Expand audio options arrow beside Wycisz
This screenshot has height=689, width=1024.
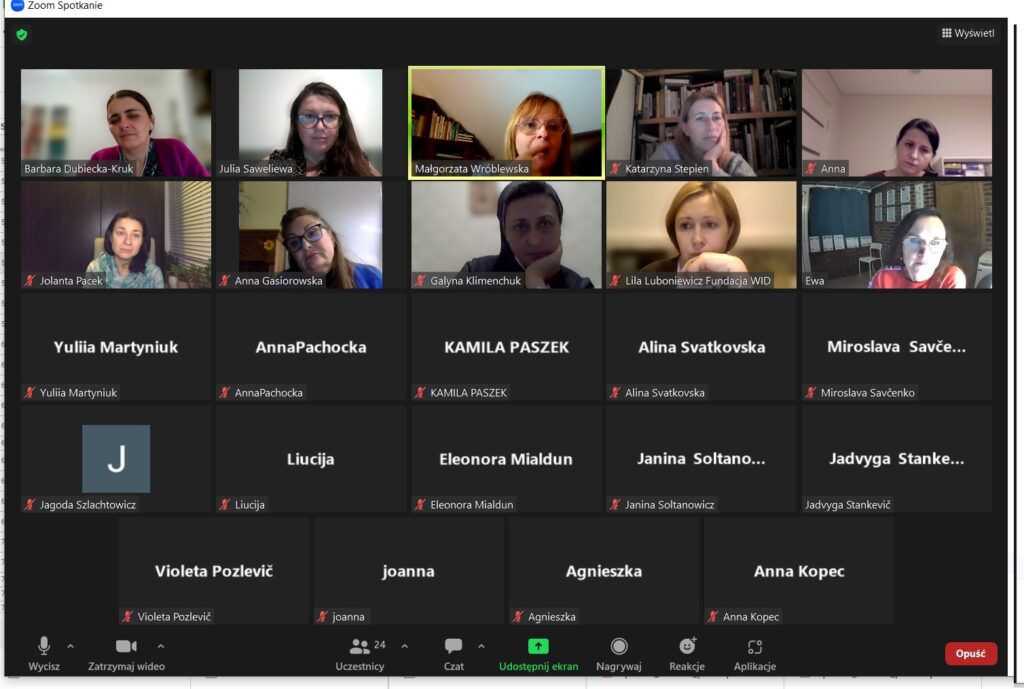[71, 647]
